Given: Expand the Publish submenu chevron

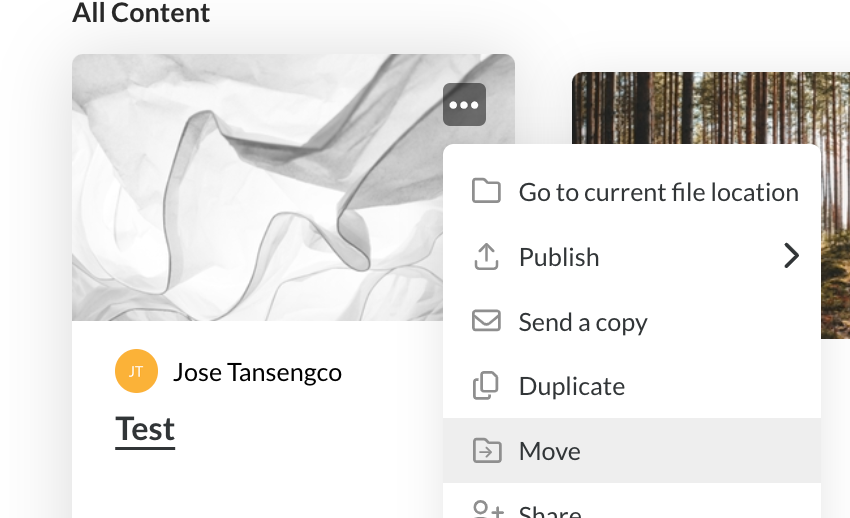Looking at the screenshot, I should click(791, 257).
